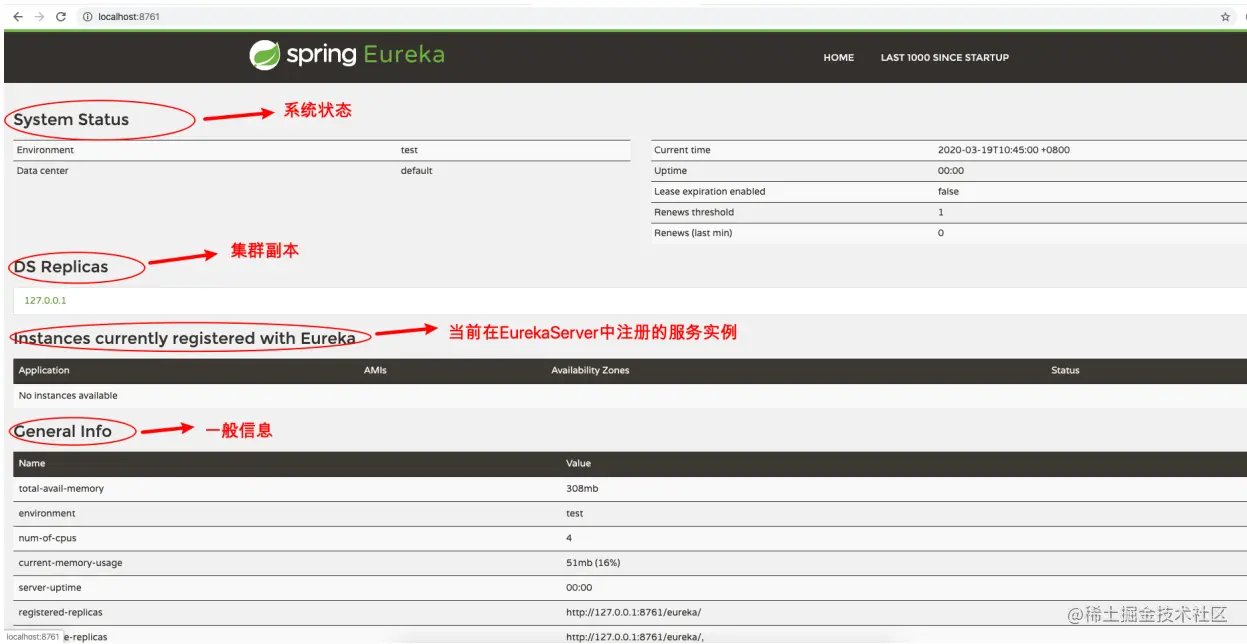Select the lease expiration value false
This screenshot has height=644, width=1247.
click(948, 192)
